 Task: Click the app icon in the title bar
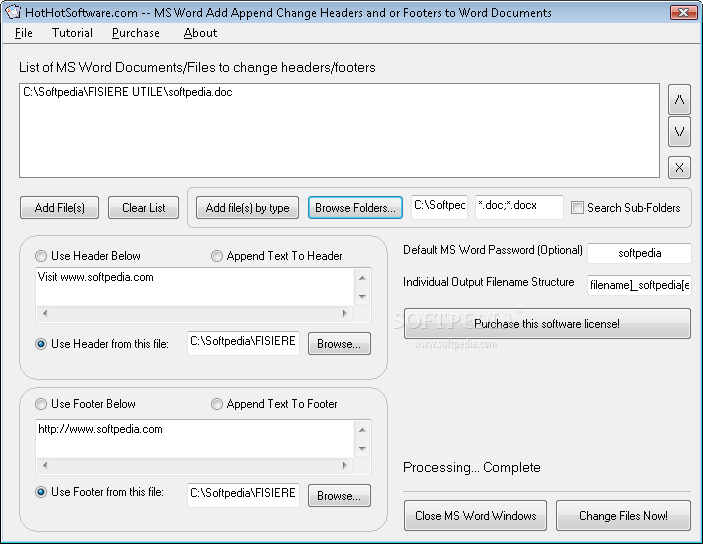pos(13,12)
